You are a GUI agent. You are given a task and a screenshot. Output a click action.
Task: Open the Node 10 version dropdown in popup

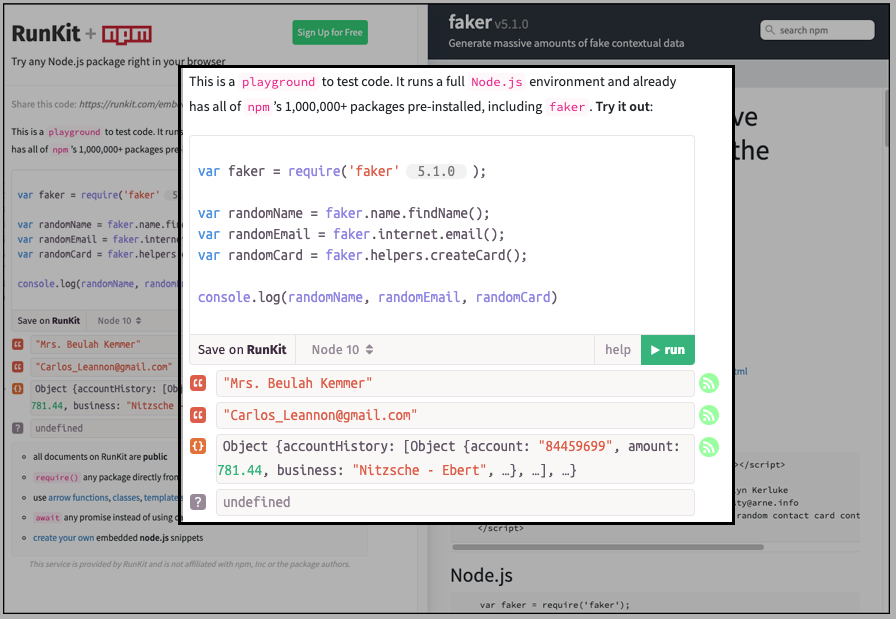click(342, 350)
